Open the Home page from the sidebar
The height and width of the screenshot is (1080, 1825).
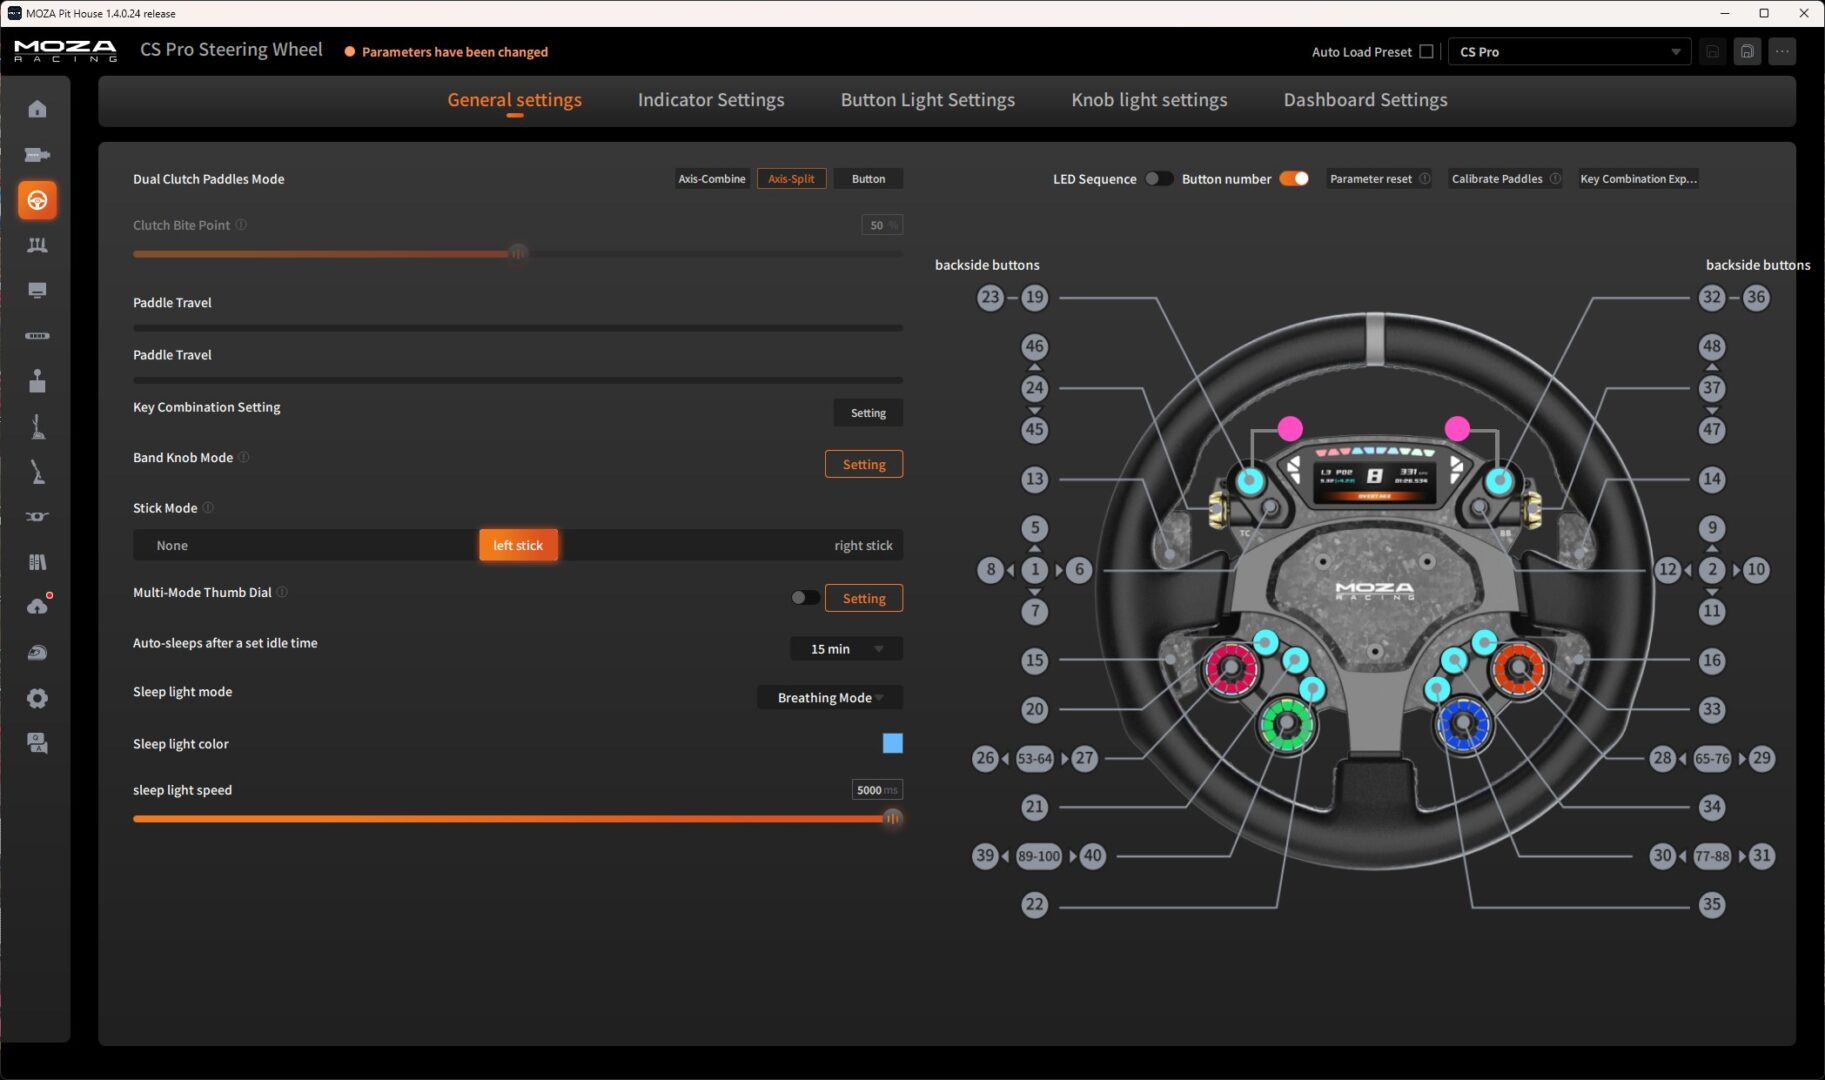[x=37, y=109]
